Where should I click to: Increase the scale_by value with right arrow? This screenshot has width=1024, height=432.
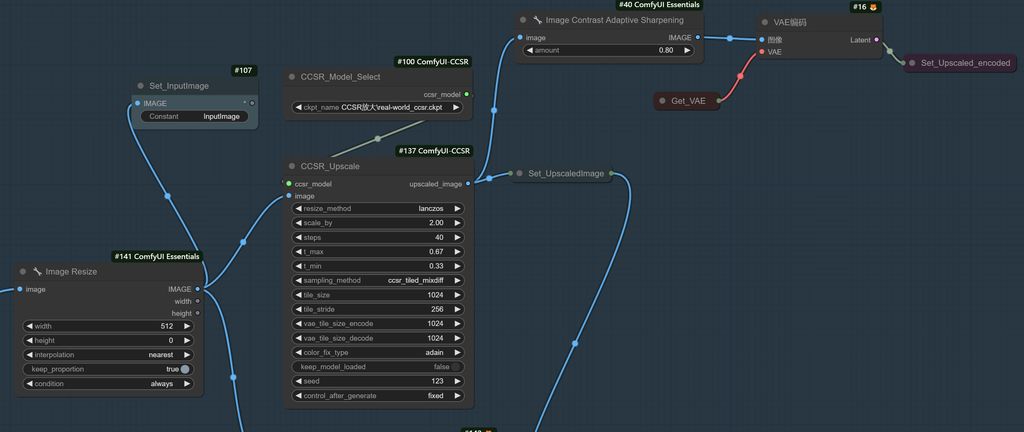point(458,223)
